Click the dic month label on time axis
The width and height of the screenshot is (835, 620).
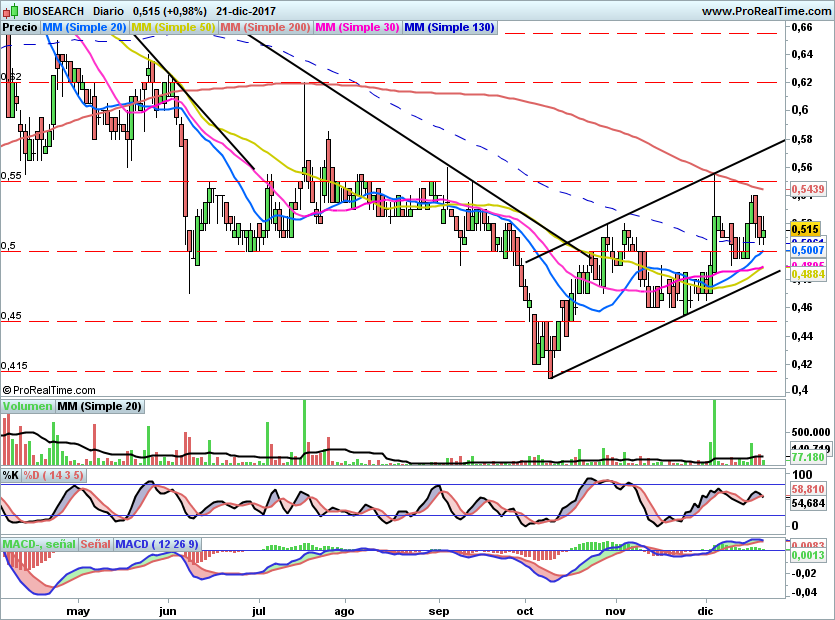tap(705, 610)
